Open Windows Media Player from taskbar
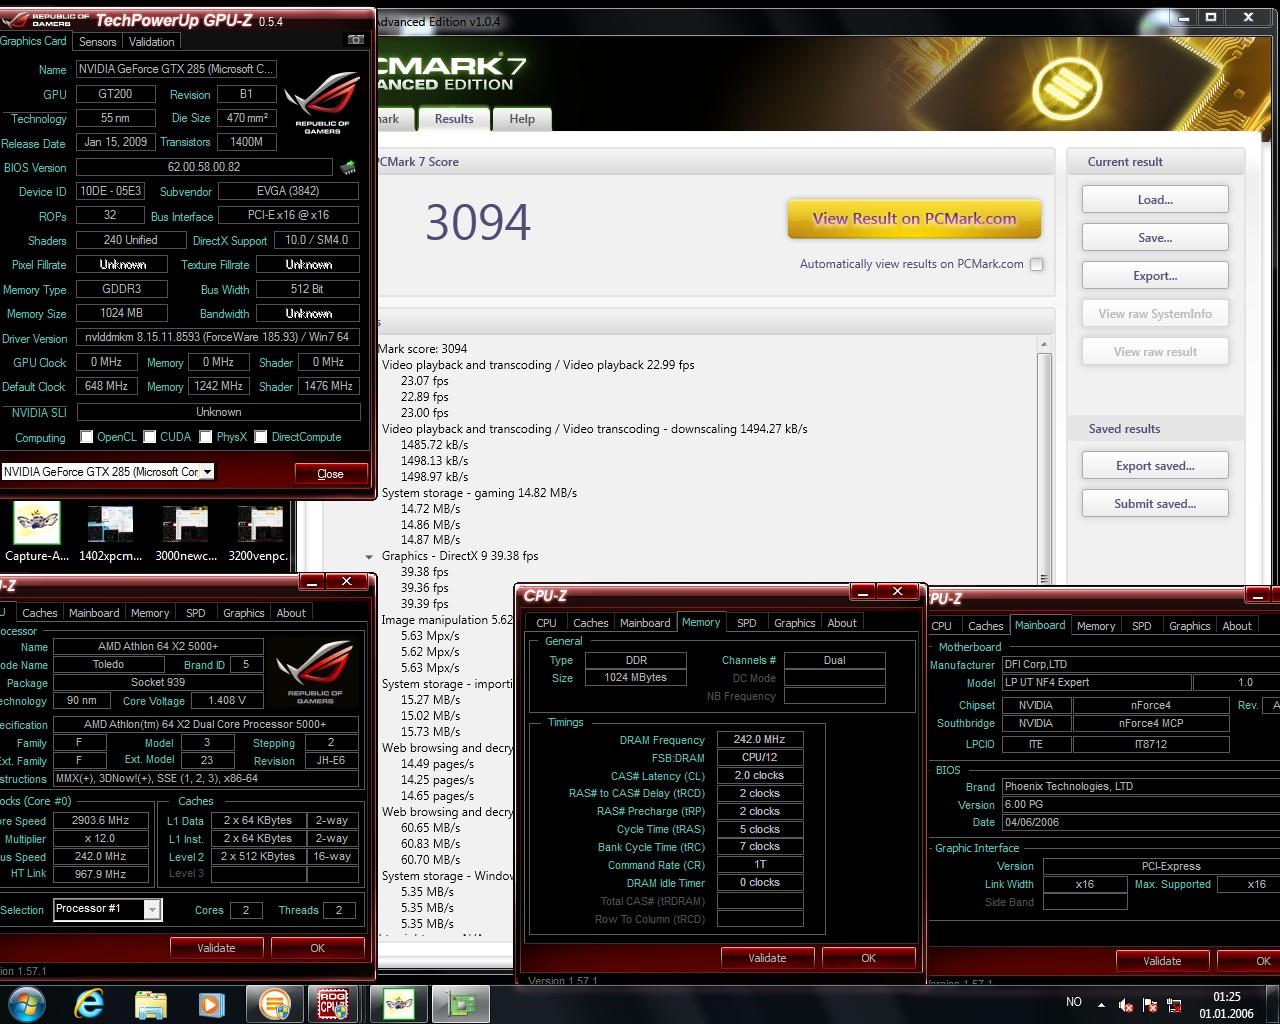Viewport: 1280px width, 1024px height. 211,1003
